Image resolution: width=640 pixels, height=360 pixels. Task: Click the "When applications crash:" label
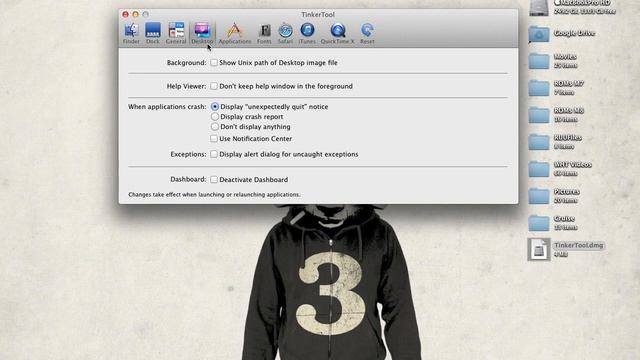[x=167, y=107]
